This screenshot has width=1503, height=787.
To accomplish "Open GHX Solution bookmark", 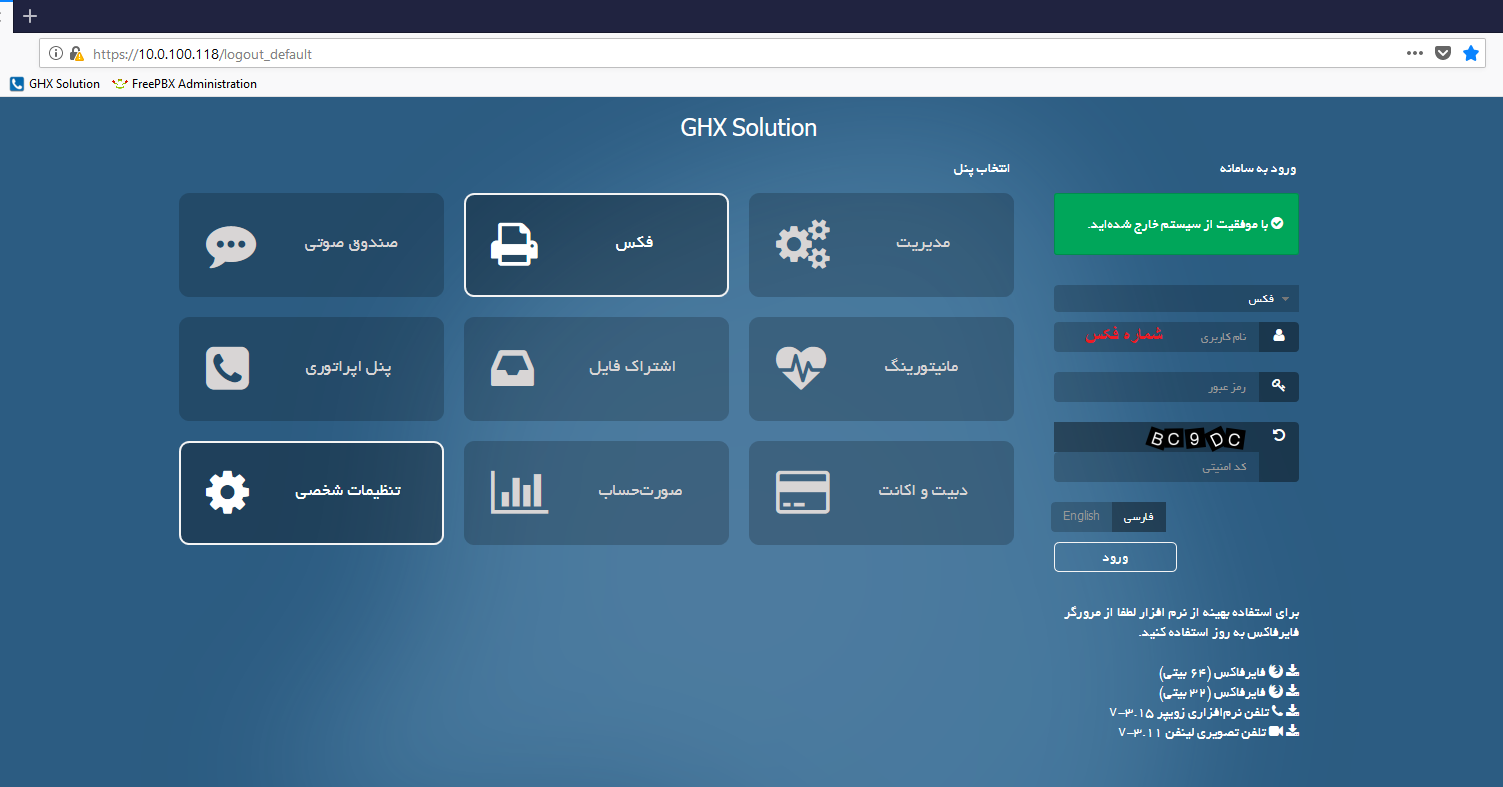I will (55, 84).
